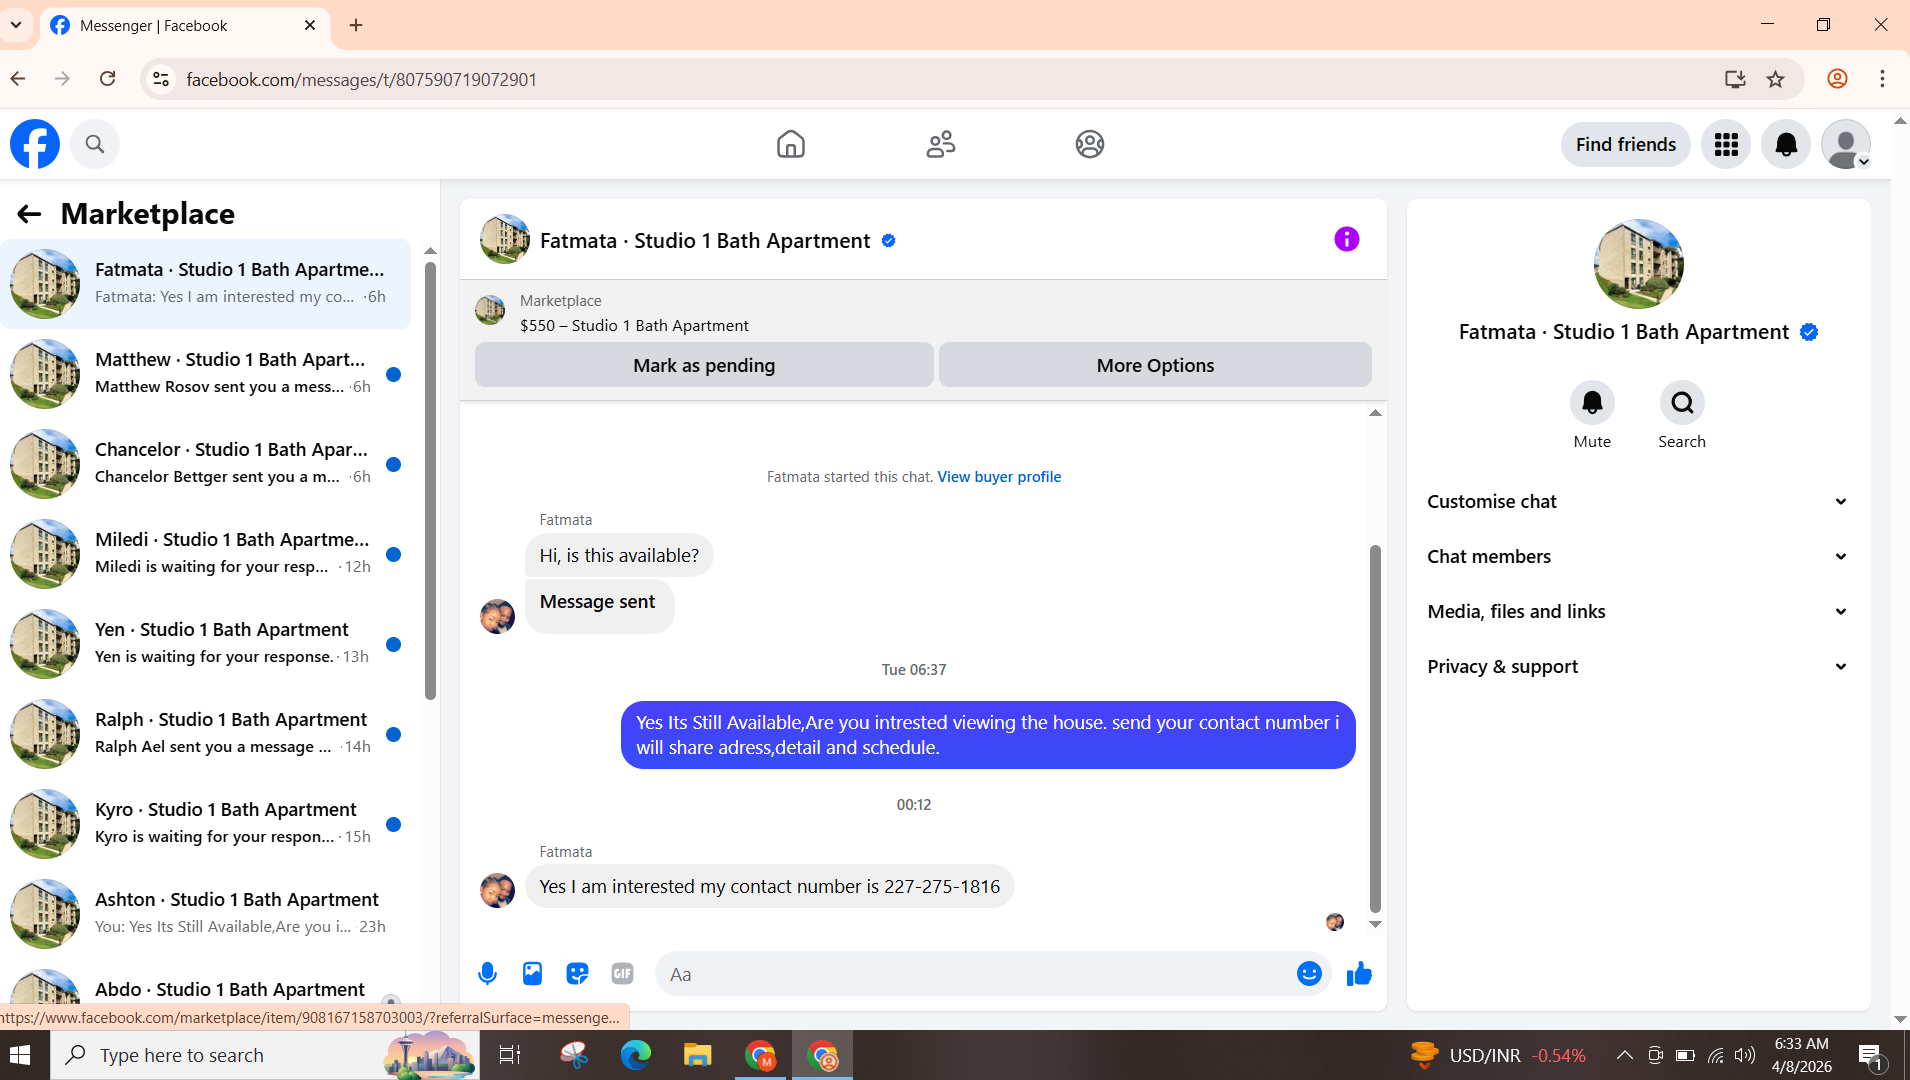Open the Yen Studio 1 Bath conversation
The image size is (1910, 1080).
click(x=206, y=643)
